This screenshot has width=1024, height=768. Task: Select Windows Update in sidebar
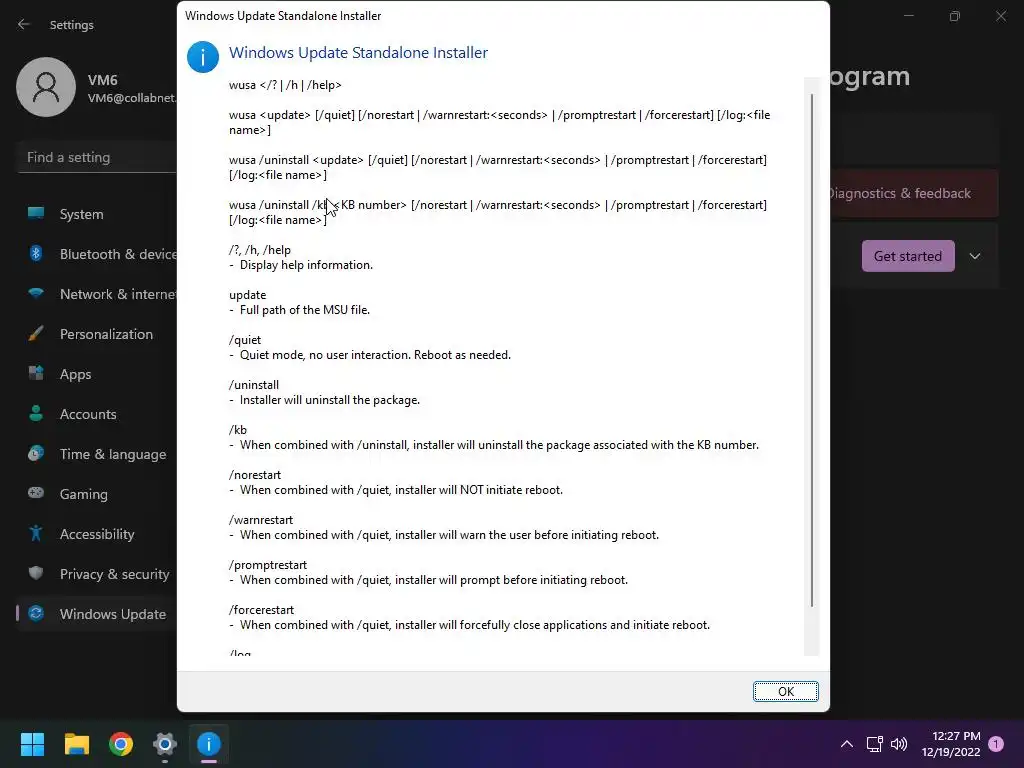[x=98, y=615]
